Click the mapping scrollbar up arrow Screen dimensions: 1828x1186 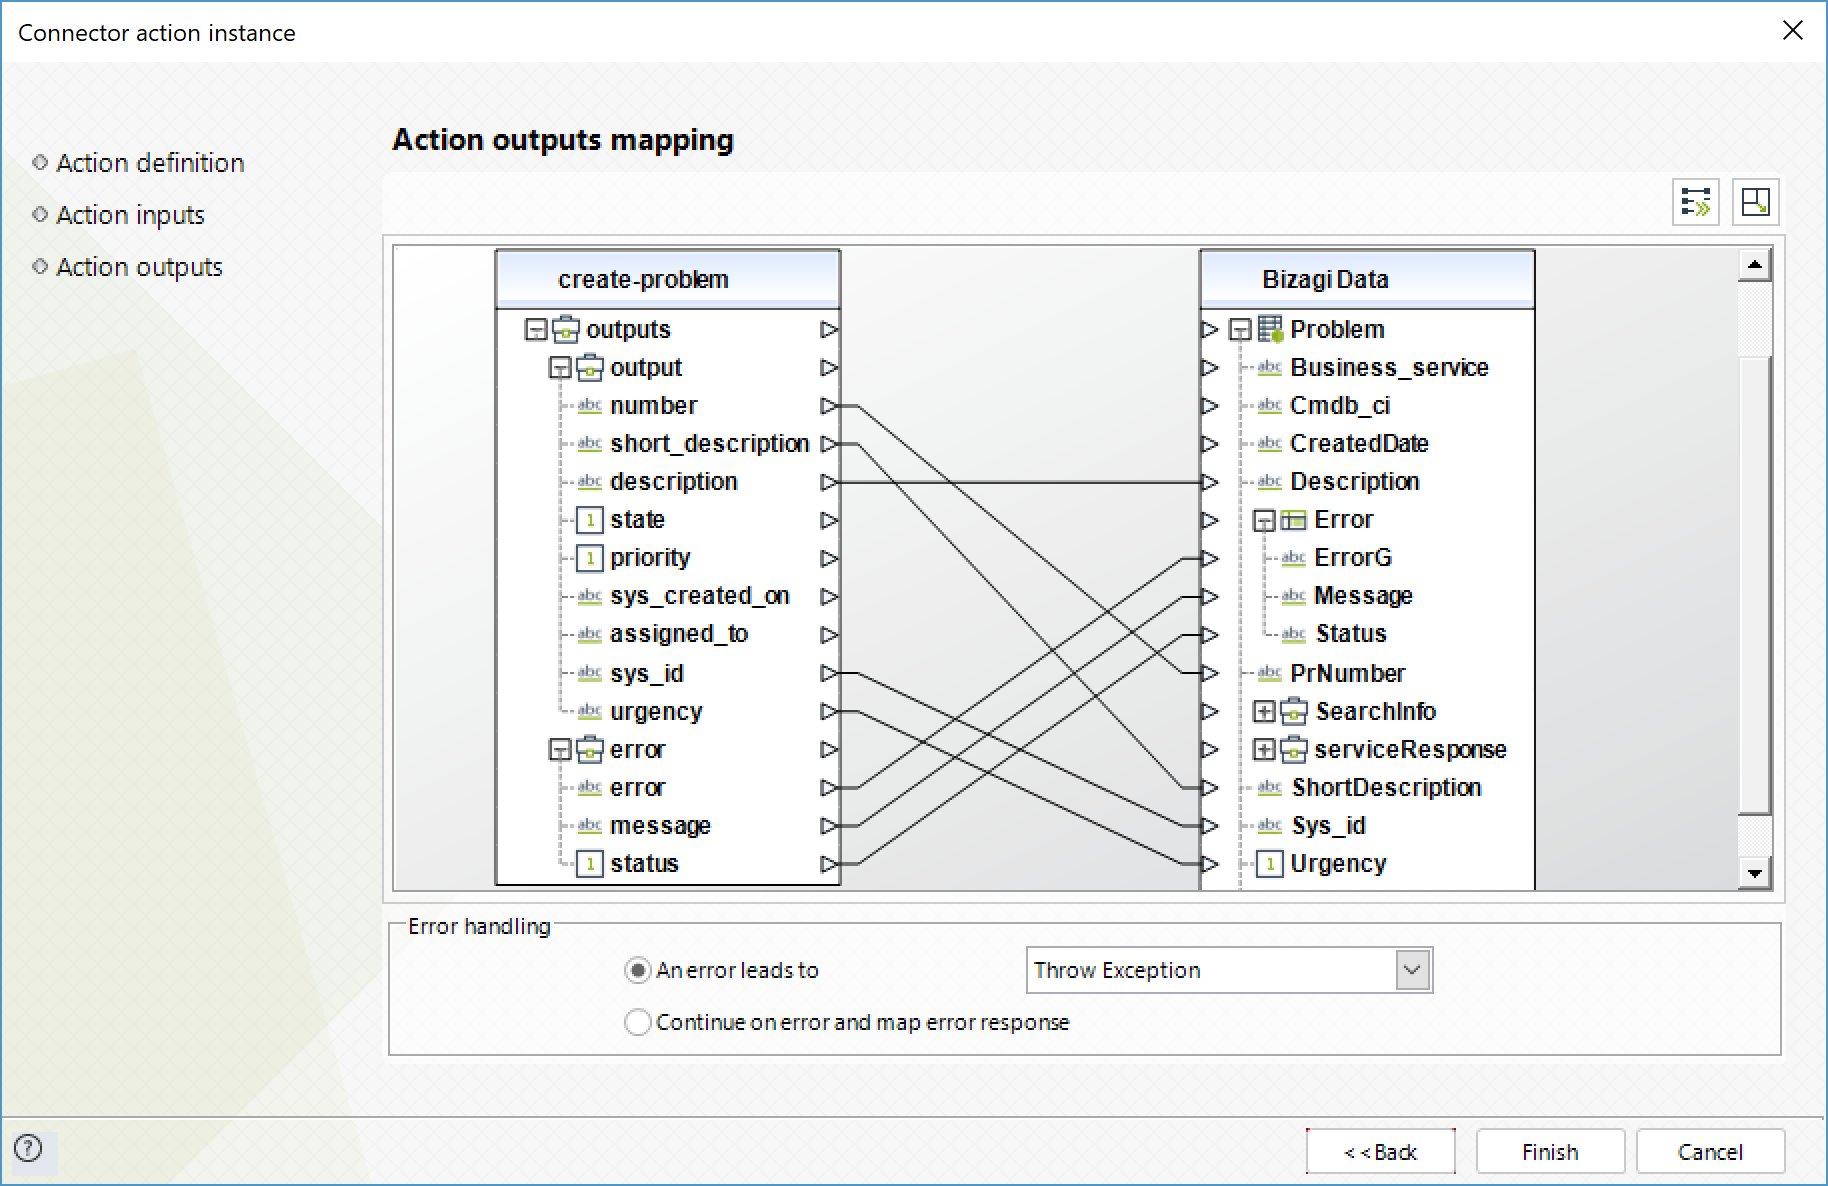click(1754, 265)
